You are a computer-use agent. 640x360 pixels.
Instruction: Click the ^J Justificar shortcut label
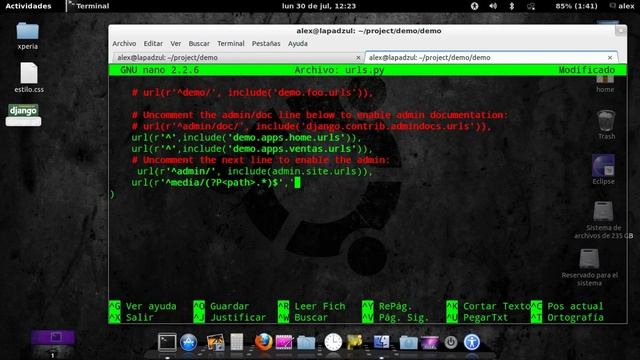pos(229,318)
